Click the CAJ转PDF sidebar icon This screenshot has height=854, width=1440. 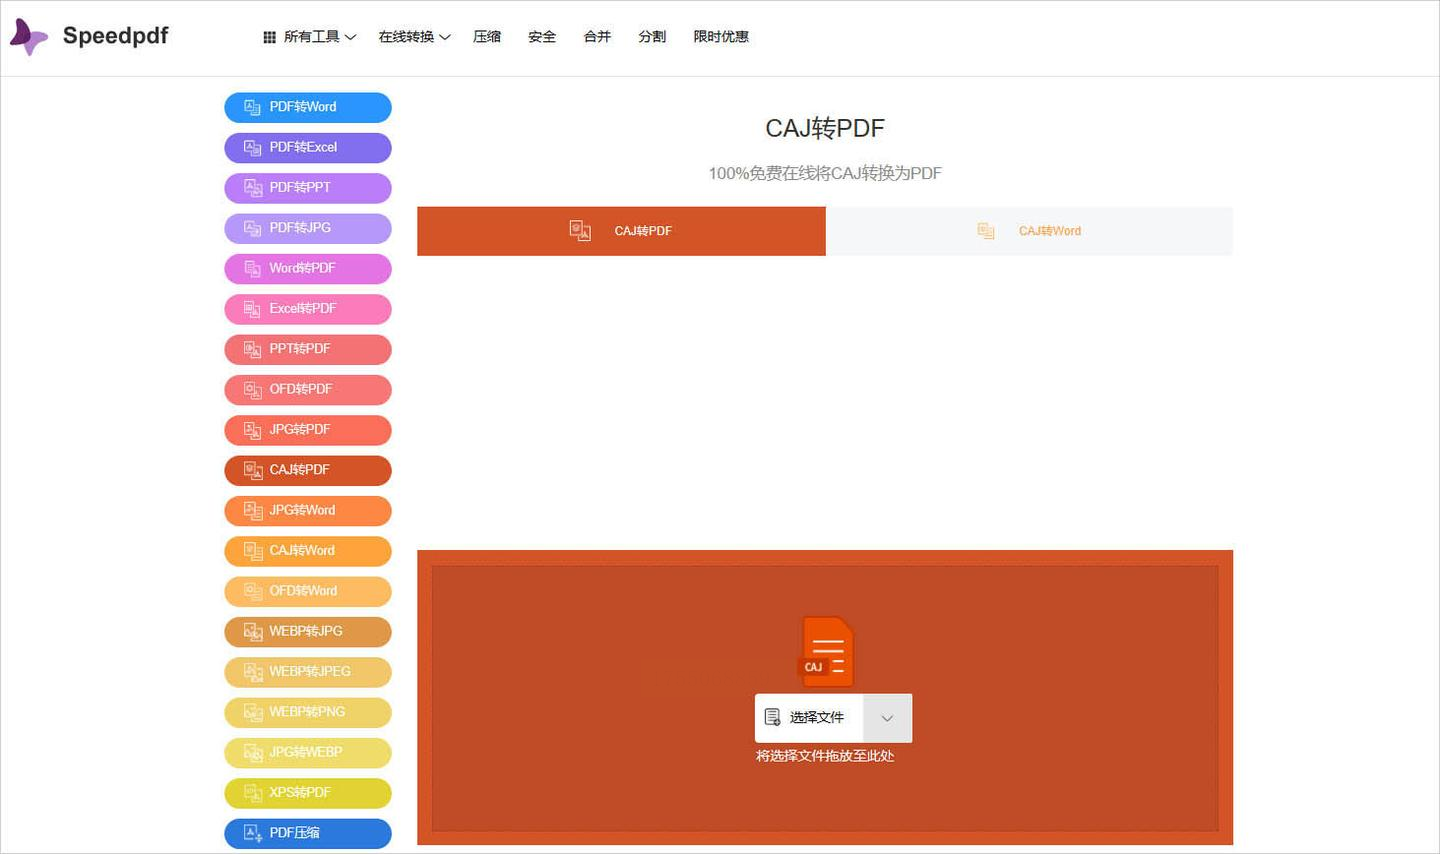[253, 470]
